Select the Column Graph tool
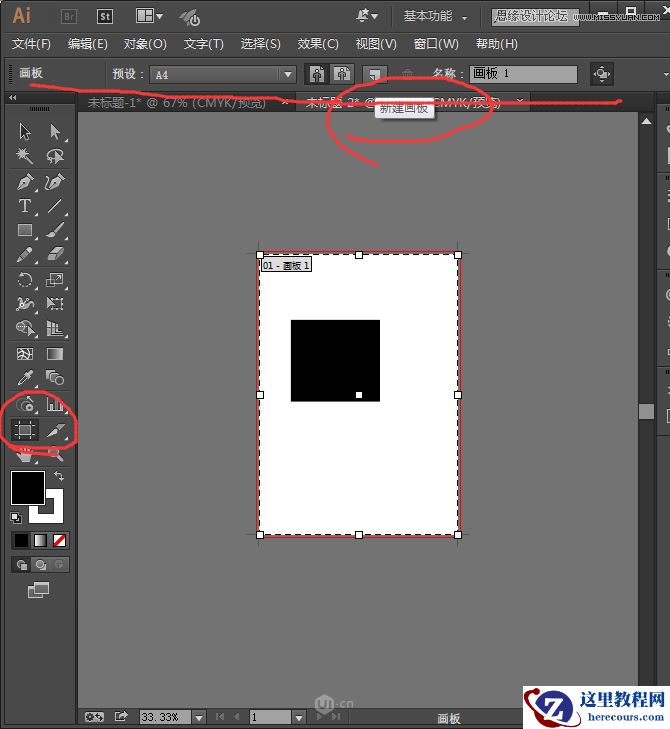This screenshot has height=729, width=670. tap(55, 404)
